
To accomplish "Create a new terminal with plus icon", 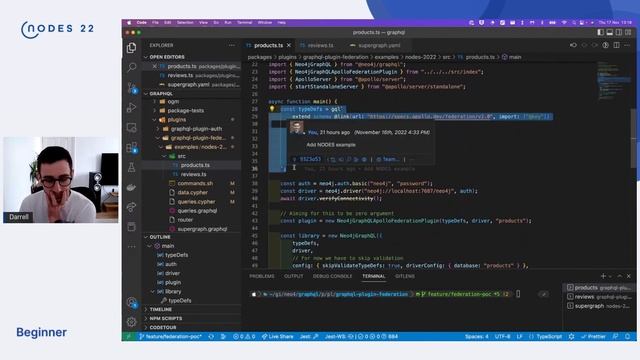I will pos(603,276).
